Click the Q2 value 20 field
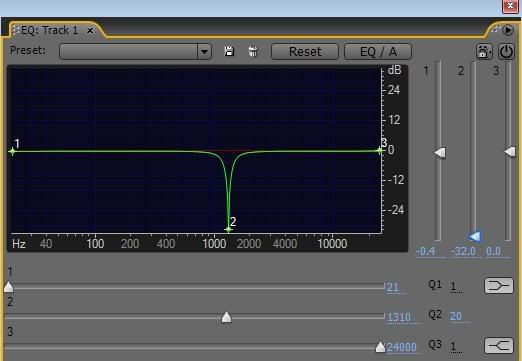The image size is (522, 361). click(x=456, y=316)
